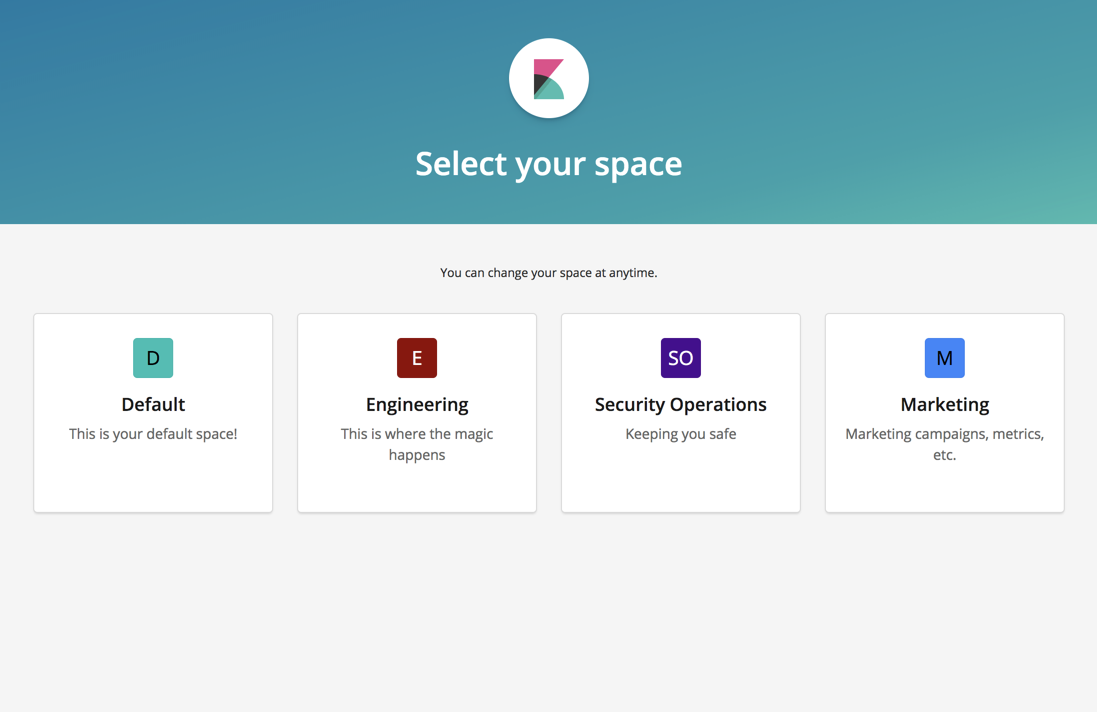
Task: Click 'This is your default space!' description
Action: pos(153,433)
